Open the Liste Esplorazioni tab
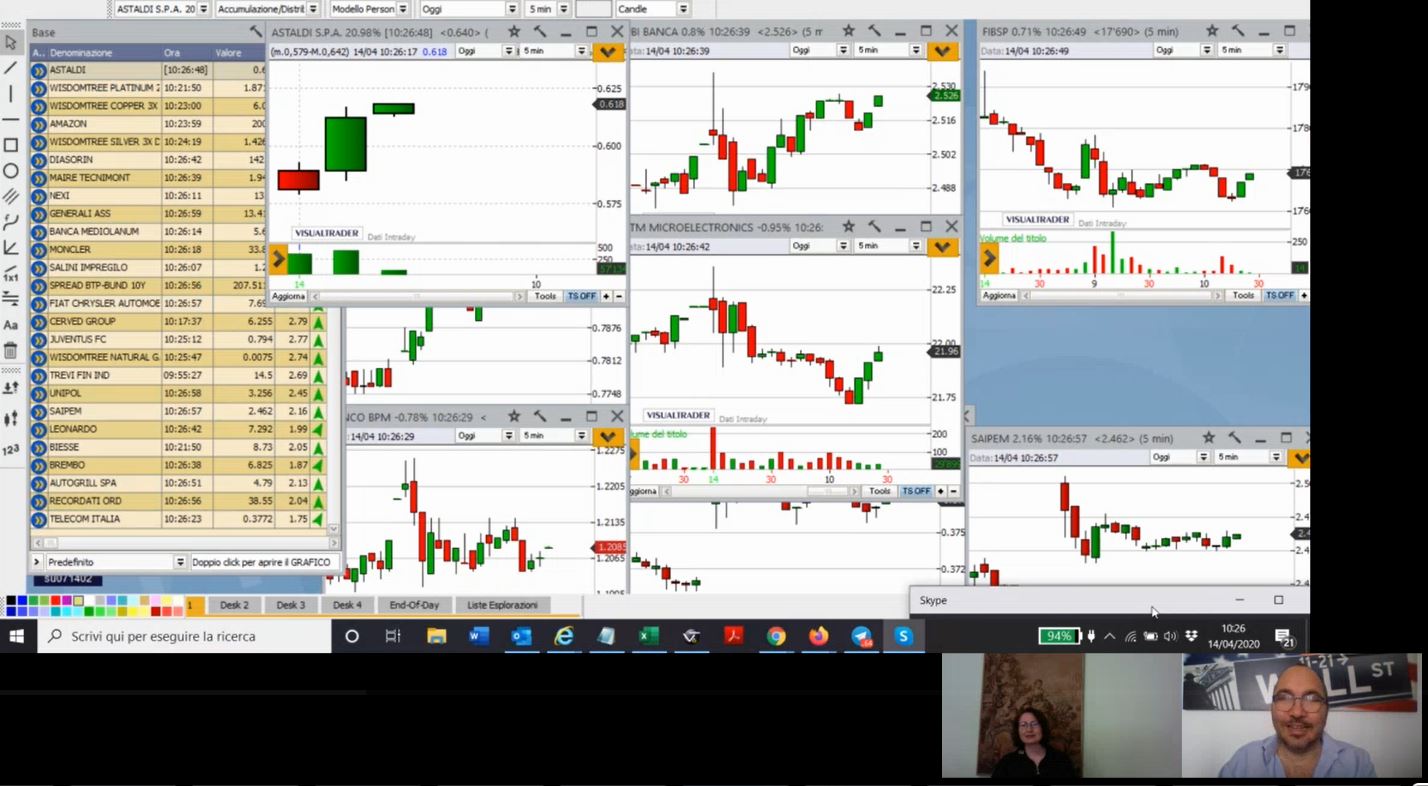Viewport: 1428px width, 786px height. 502,605
